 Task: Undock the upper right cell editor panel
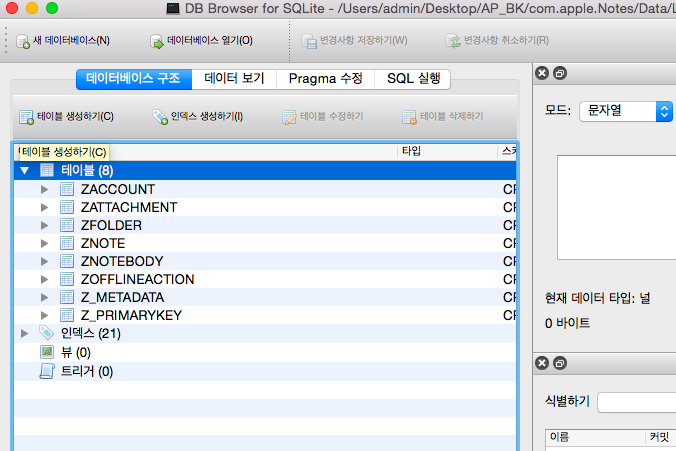point(560,73)
